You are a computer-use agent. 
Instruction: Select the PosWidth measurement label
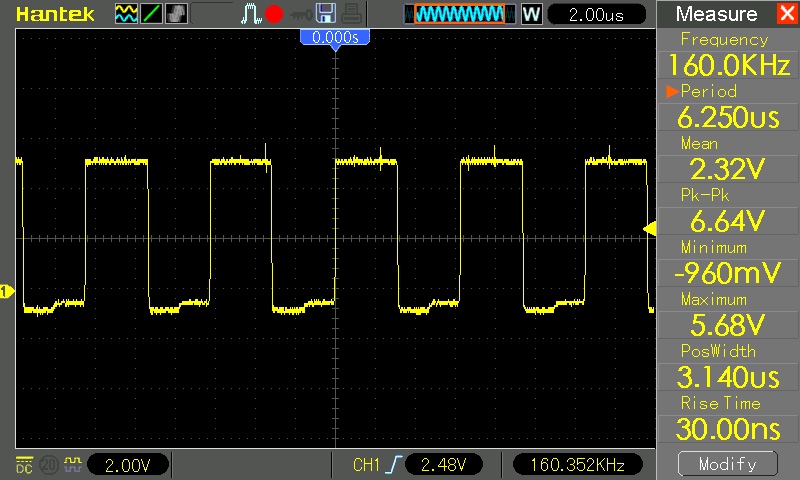click(x=718, y=351)
